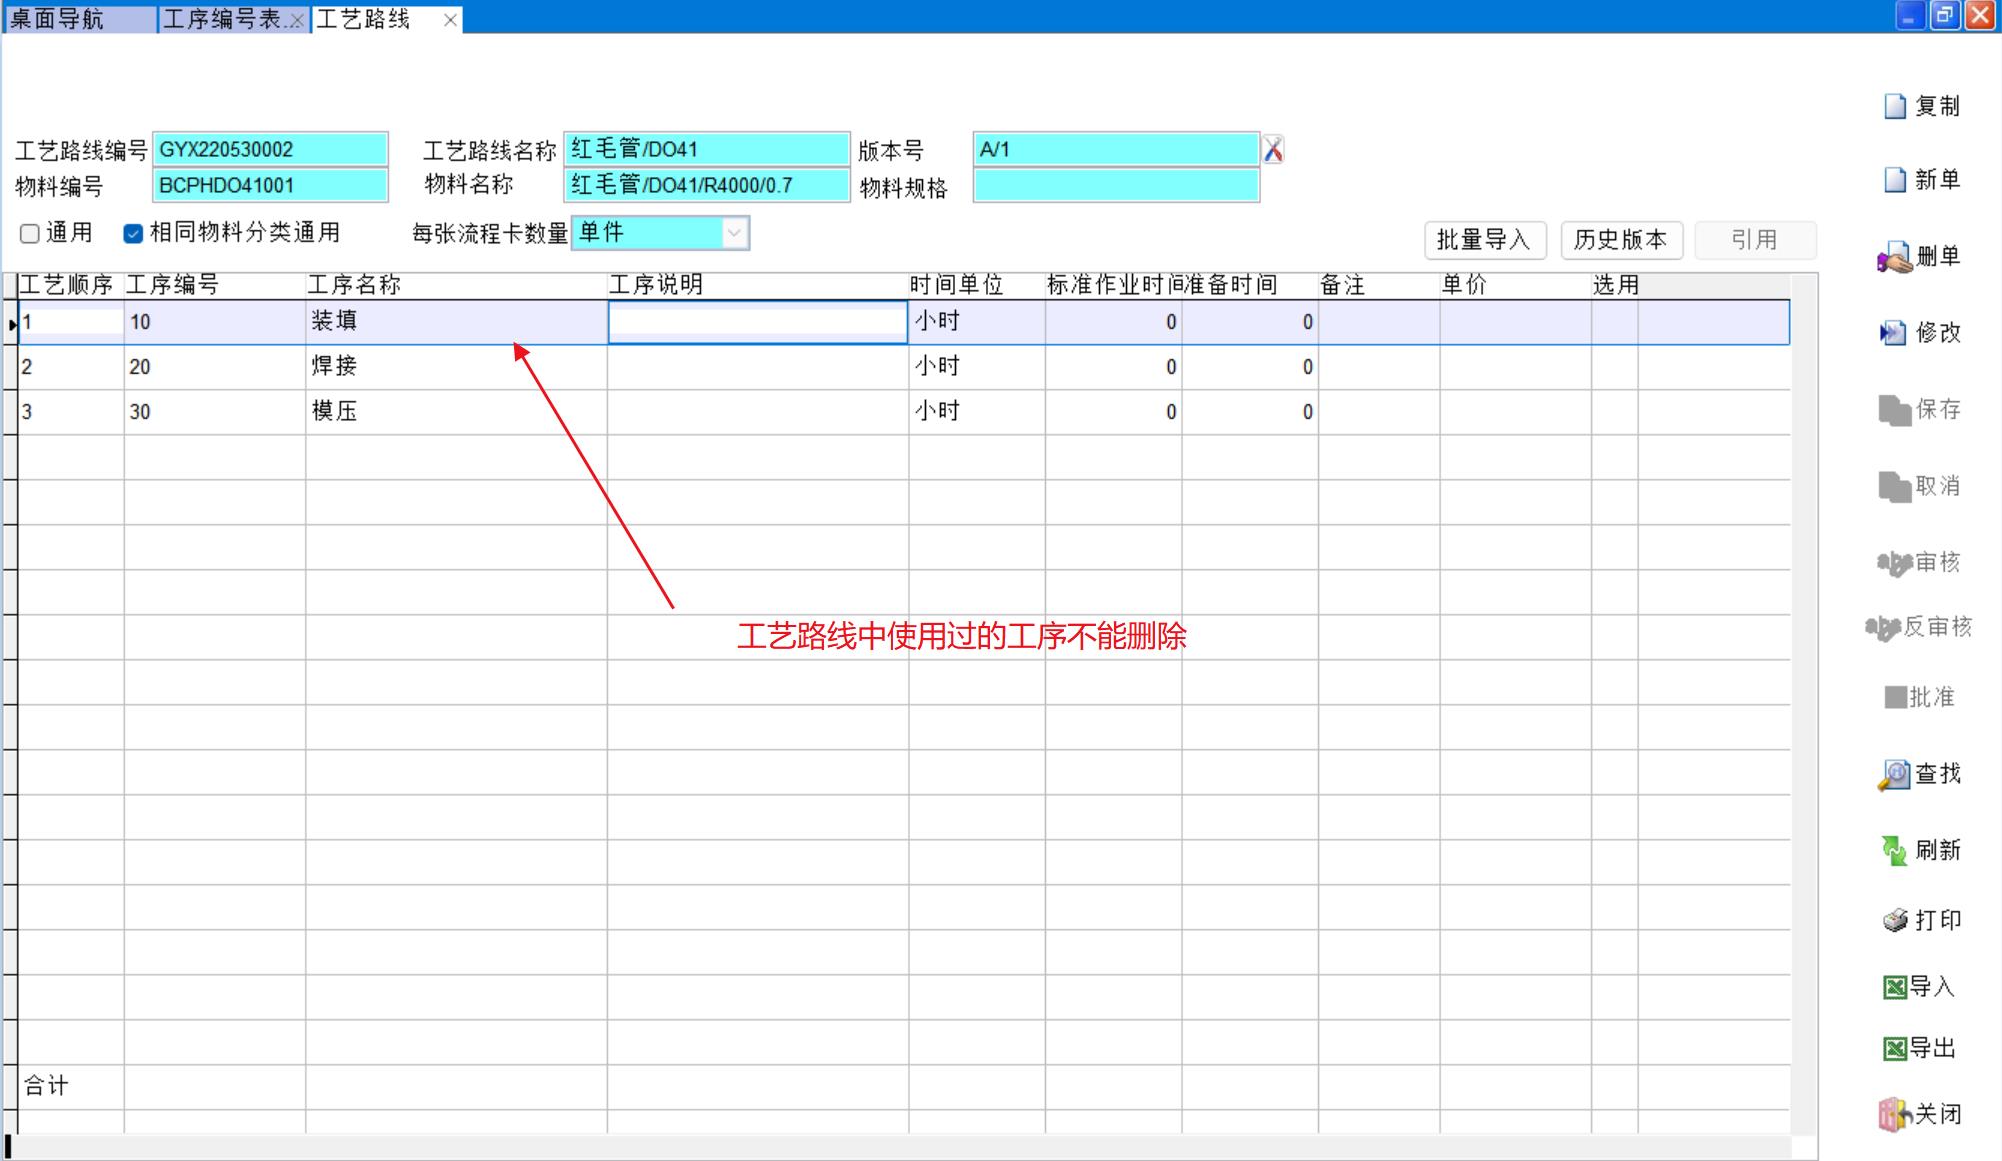Enable the 通用 checkbox
This screenshot has height=1161, width=2002.
point(30,234)
